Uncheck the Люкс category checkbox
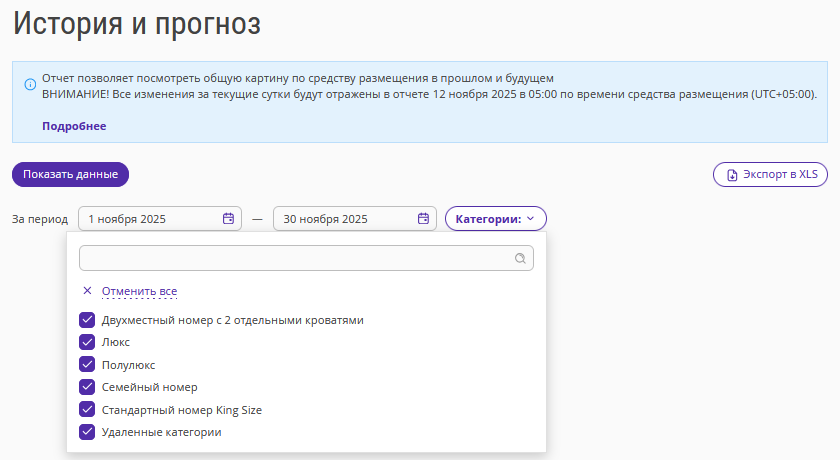Screen dimensions: 840x460 (87, 342)
